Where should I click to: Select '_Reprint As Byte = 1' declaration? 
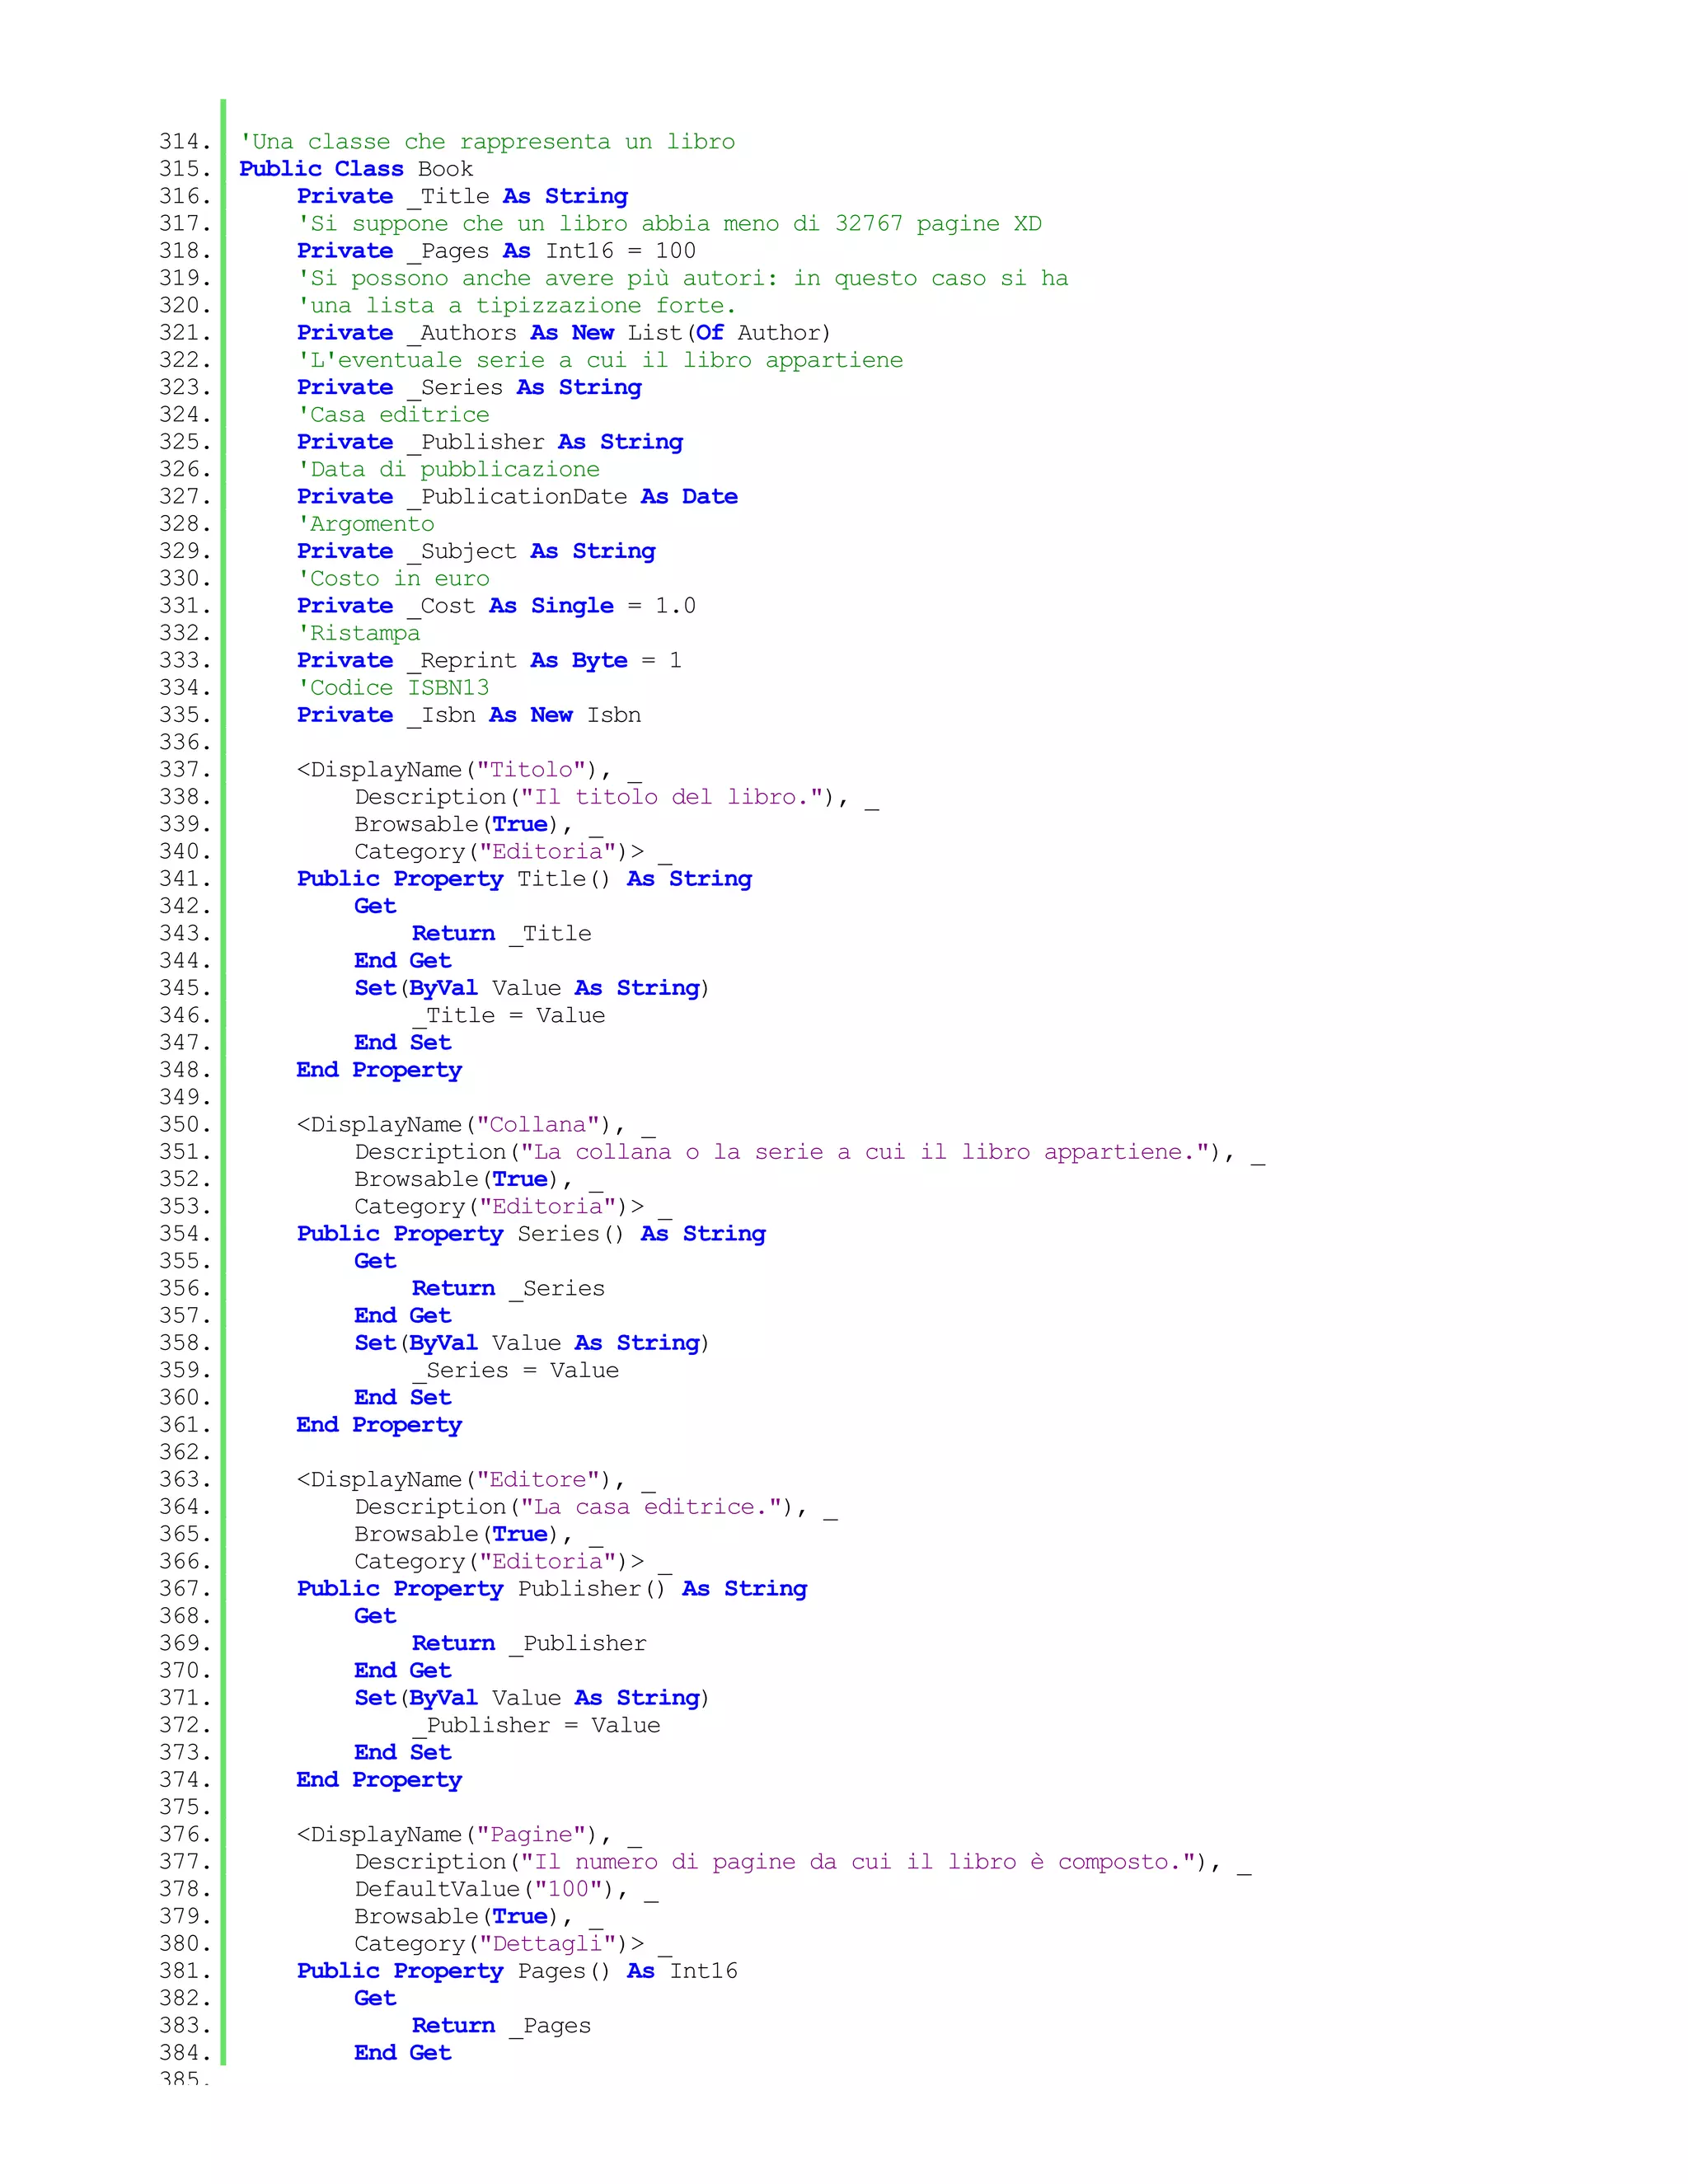click(x=544, y=660)
